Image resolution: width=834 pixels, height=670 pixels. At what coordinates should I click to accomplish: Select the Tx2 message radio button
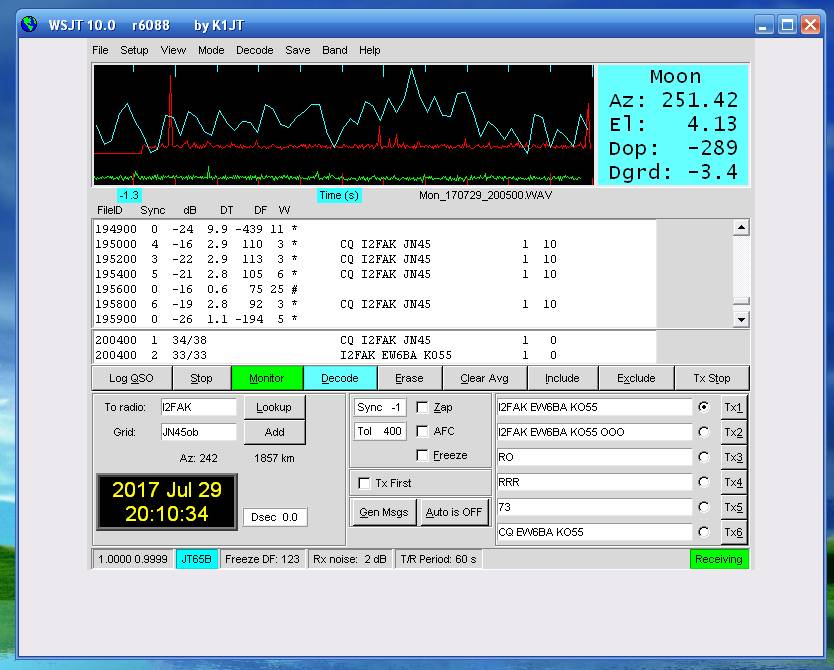[x=705, y=432]
